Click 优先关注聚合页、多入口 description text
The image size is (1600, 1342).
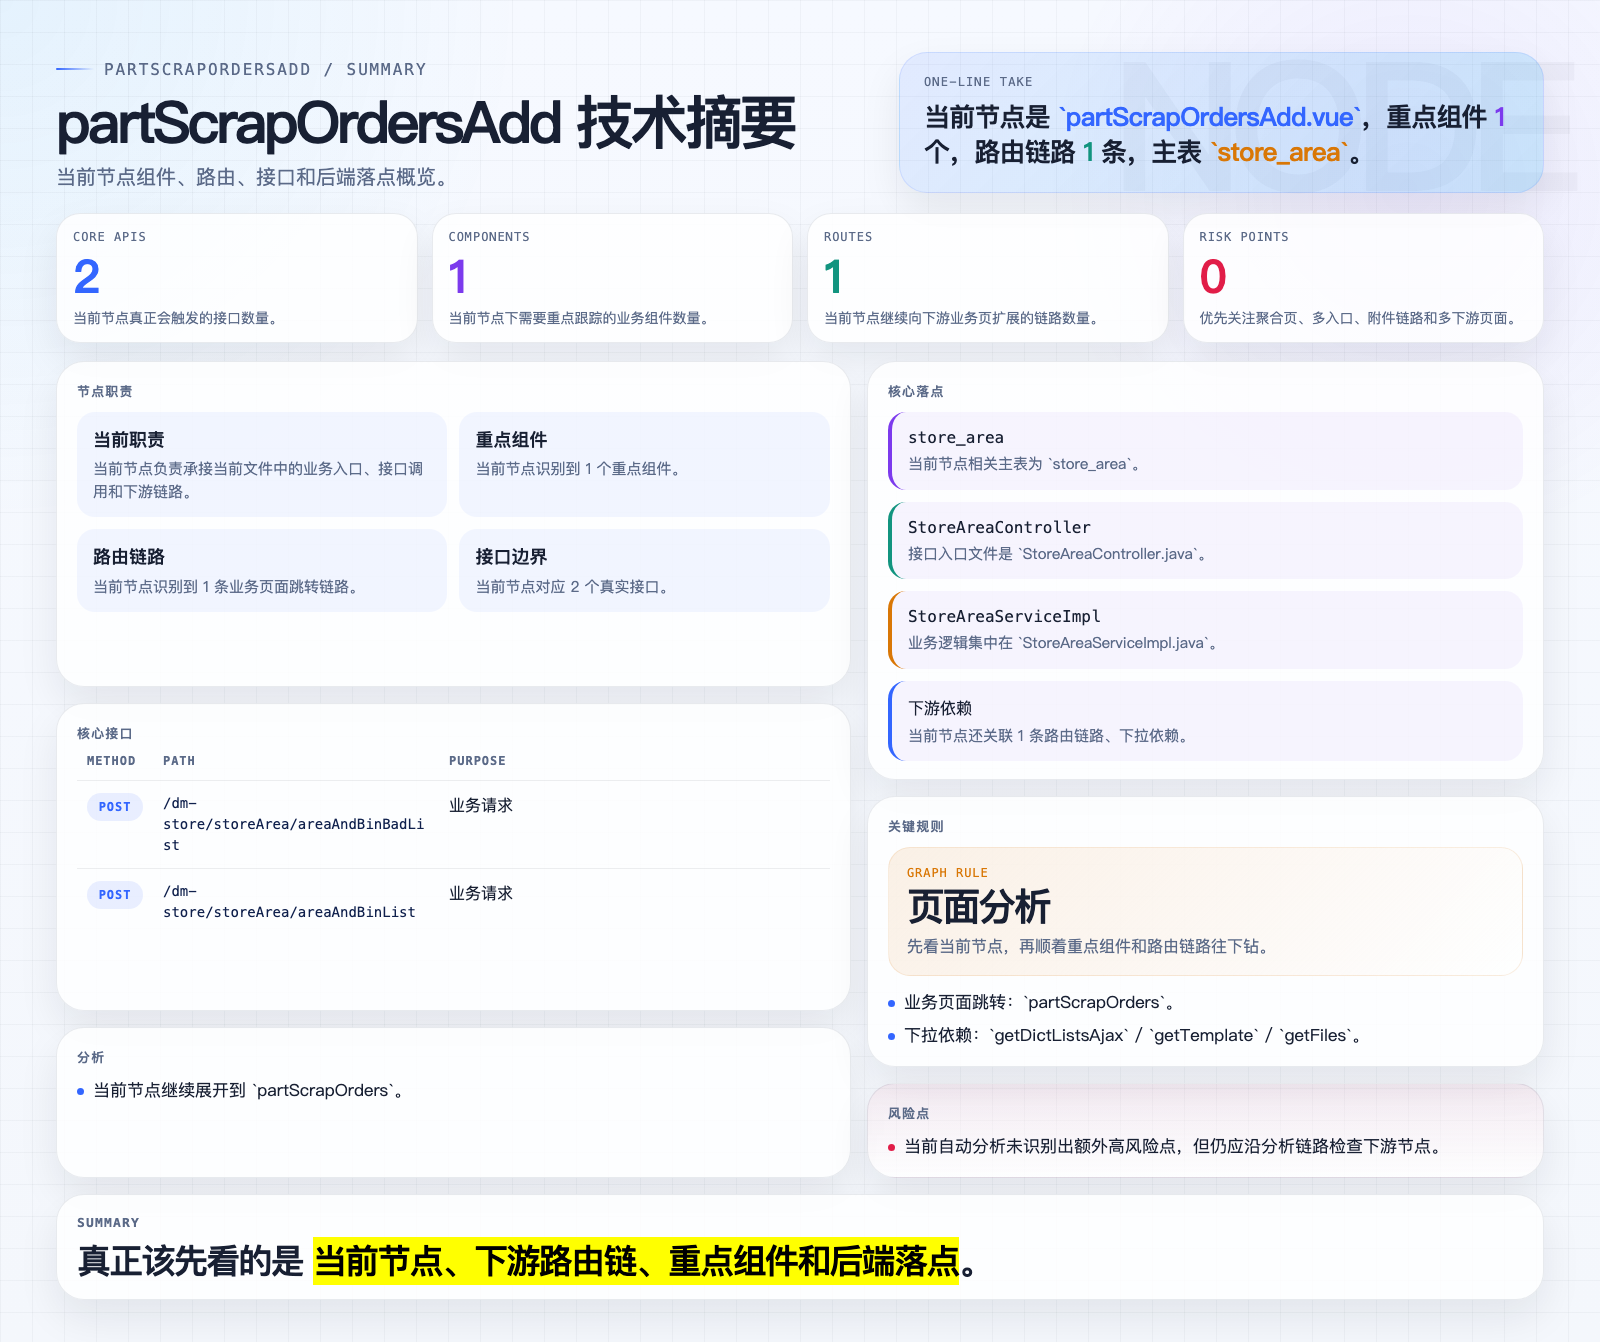1360,318
